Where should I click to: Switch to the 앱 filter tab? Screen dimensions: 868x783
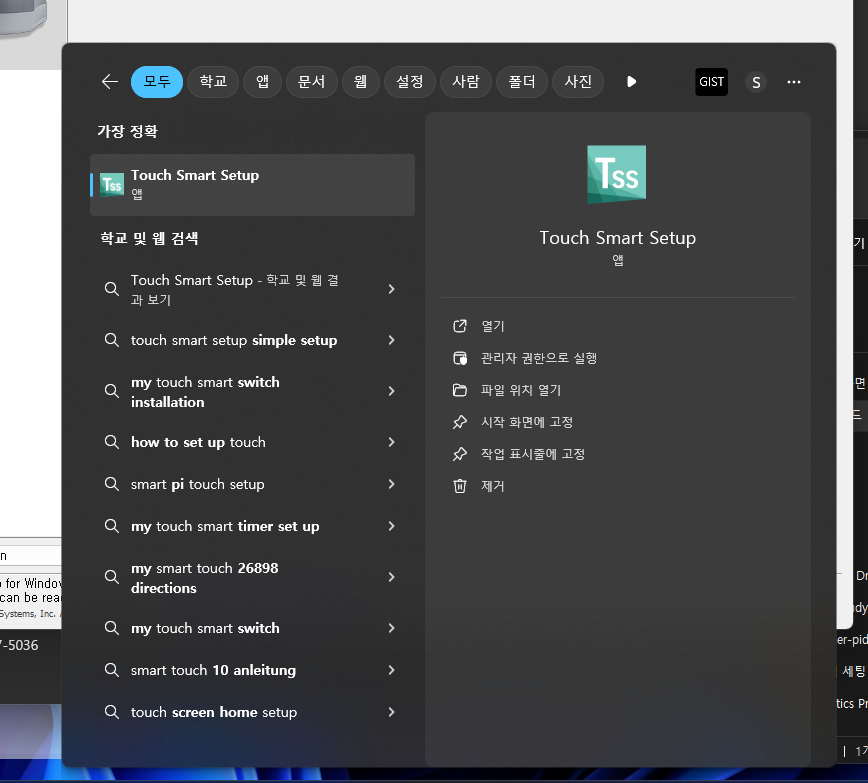[262, 82]
